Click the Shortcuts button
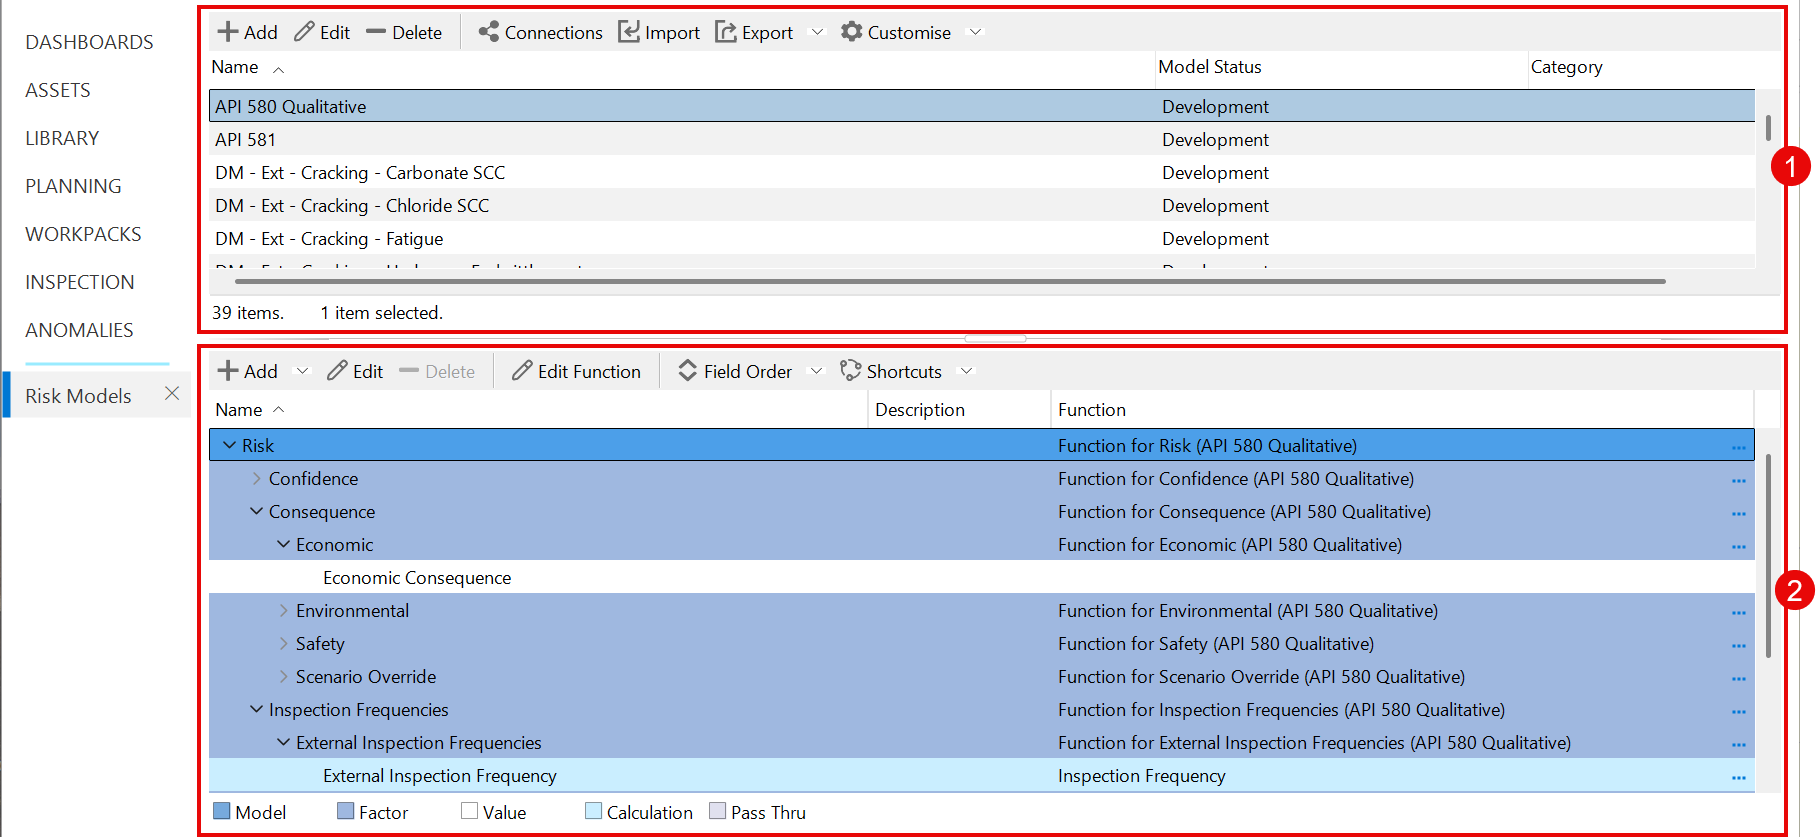The image size is (1816, 837). tap(891, 371)
